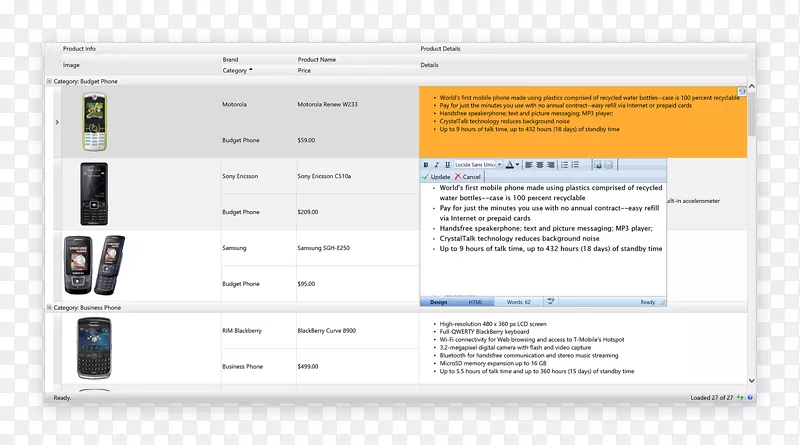Apply bulleted list formatting
This screenshot has height=445, width=800.
[564, 164]
